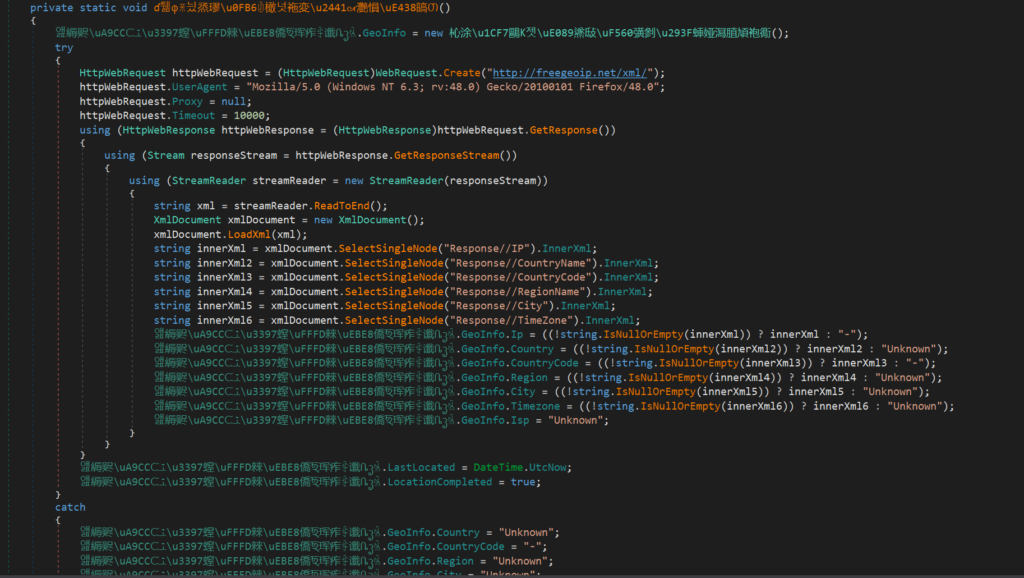Click the CountryCode property inside catch block
Screen dimensions: 1024x578
coord(470,547)
